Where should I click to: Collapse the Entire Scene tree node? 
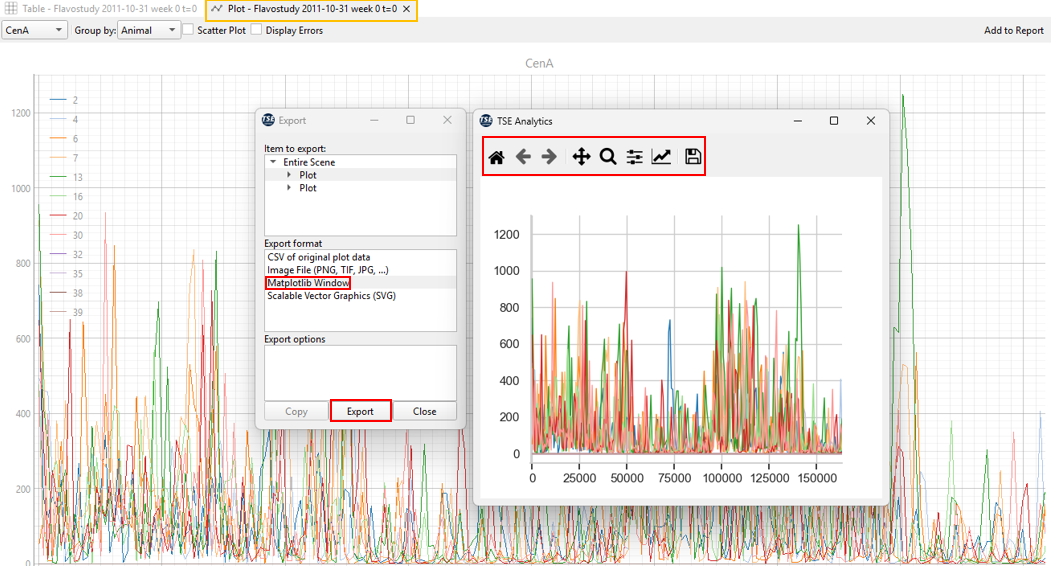point(273,162)
